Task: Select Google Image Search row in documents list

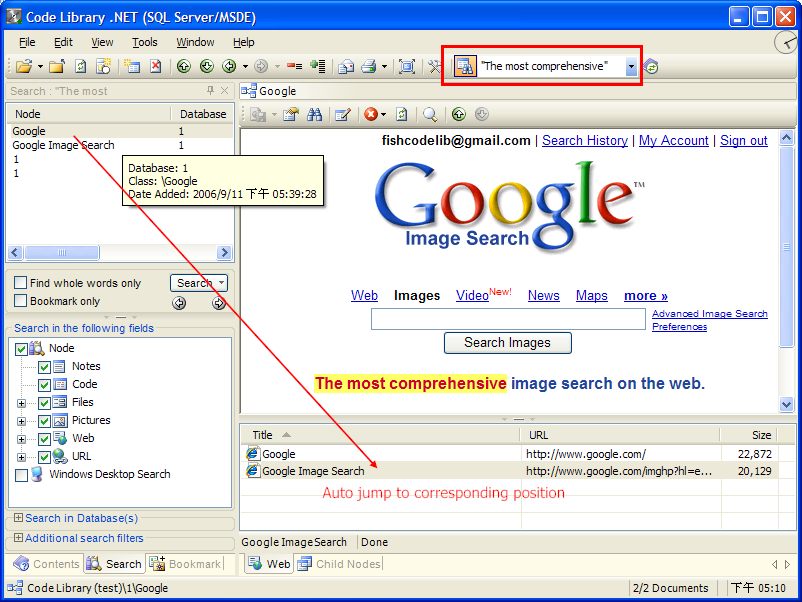Action: [x=509, y=471]
